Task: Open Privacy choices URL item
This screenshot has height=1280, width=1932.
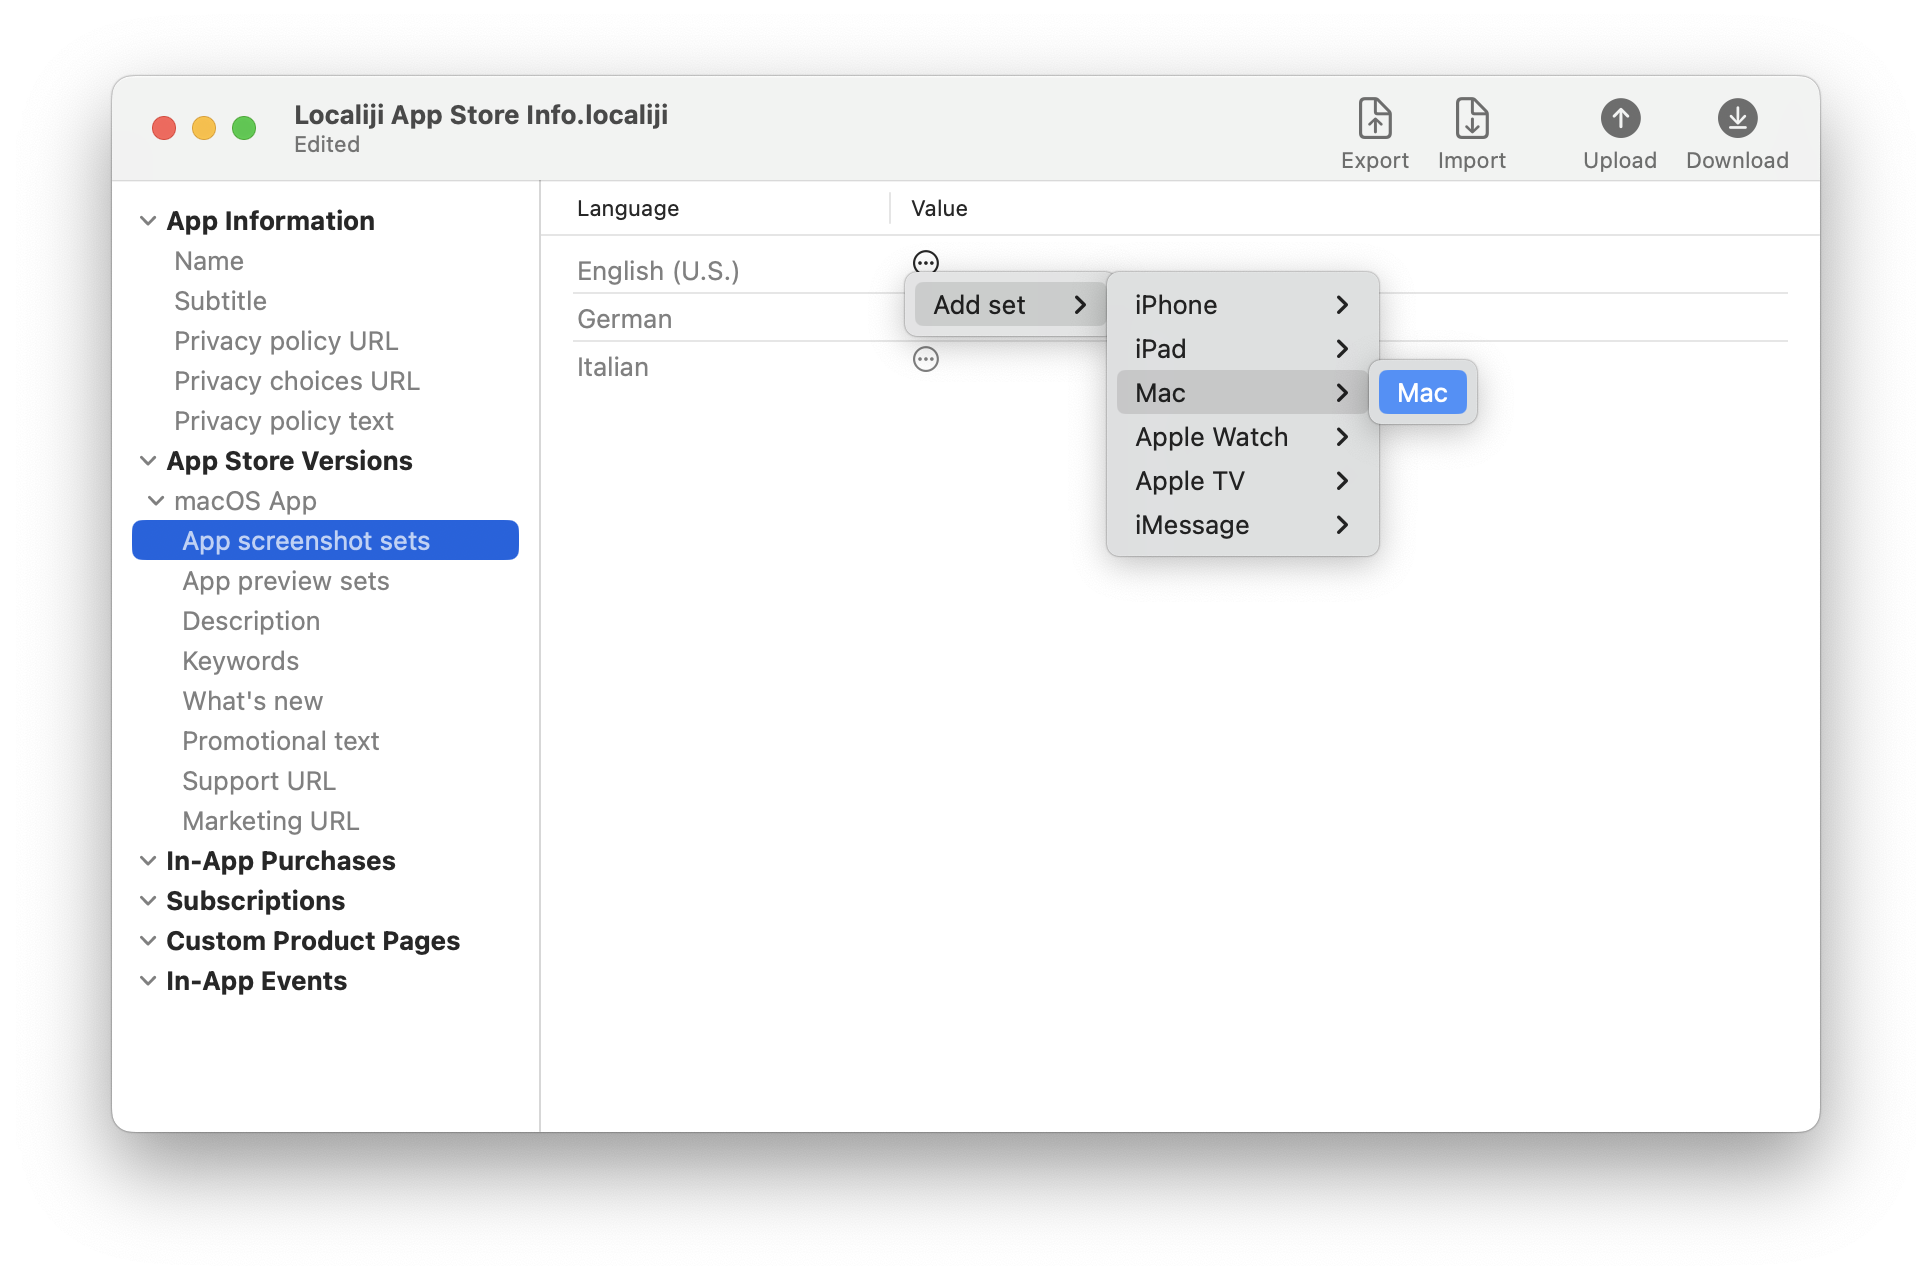Action: point(297,381)
